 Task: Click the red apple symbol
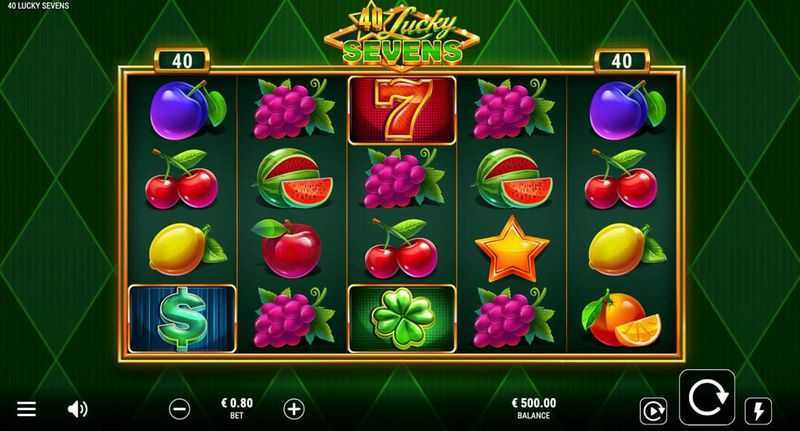point(287,249)
